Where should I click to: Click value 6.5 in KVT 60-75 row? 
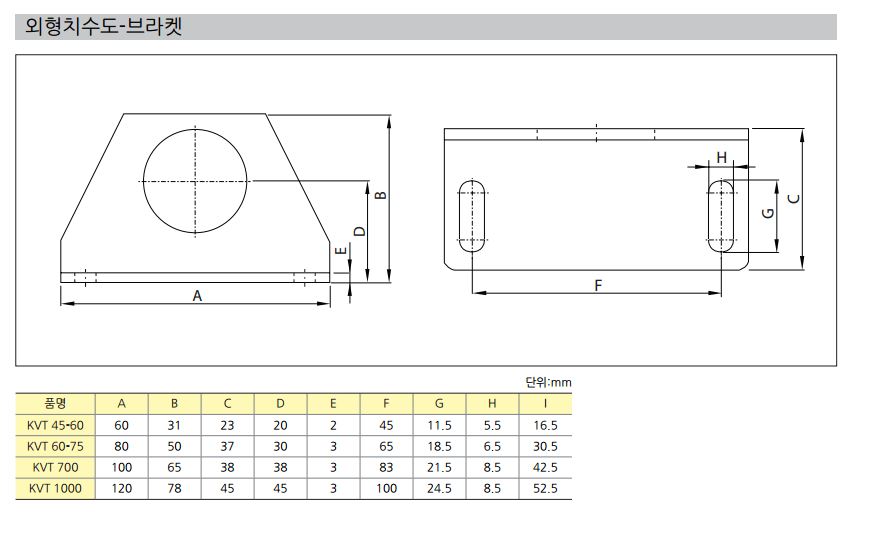click(492, 446)
